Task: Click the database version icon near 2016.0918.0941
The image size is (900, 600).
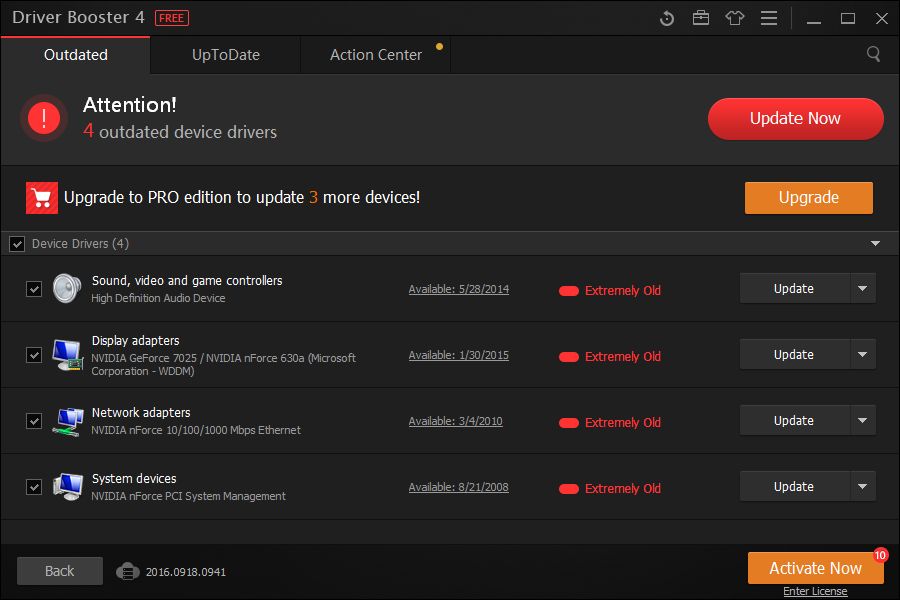Action: click(x=127, y=572)
